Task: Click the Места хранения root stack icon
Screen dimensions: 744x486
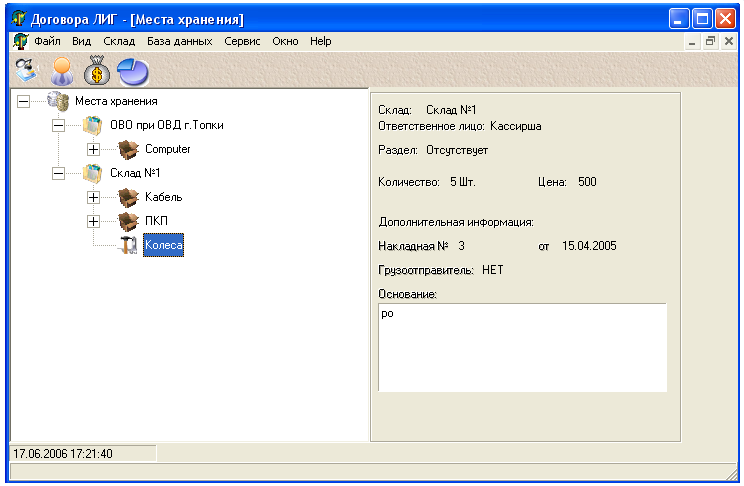Action: [x=58, y=101]
